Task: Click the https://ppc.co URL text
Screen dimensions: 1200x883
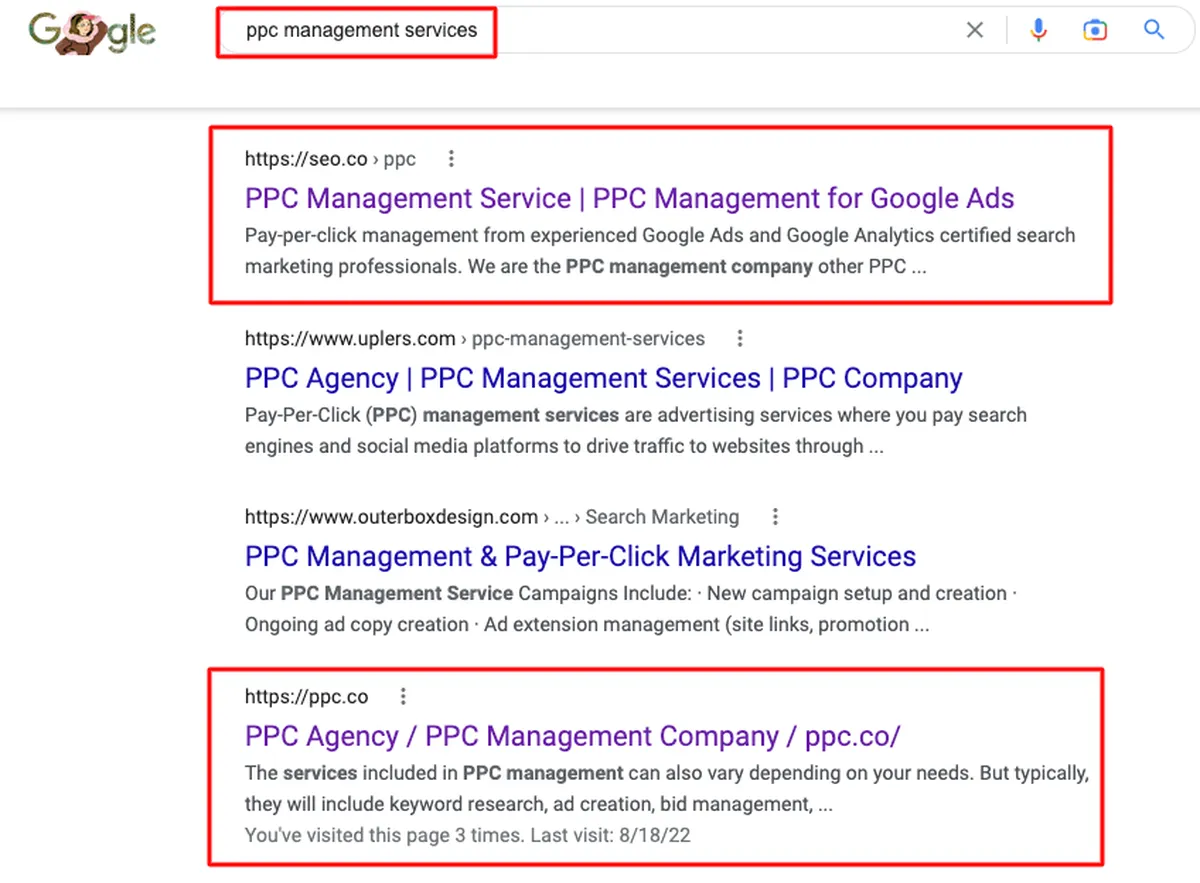Action: (306, 696)
